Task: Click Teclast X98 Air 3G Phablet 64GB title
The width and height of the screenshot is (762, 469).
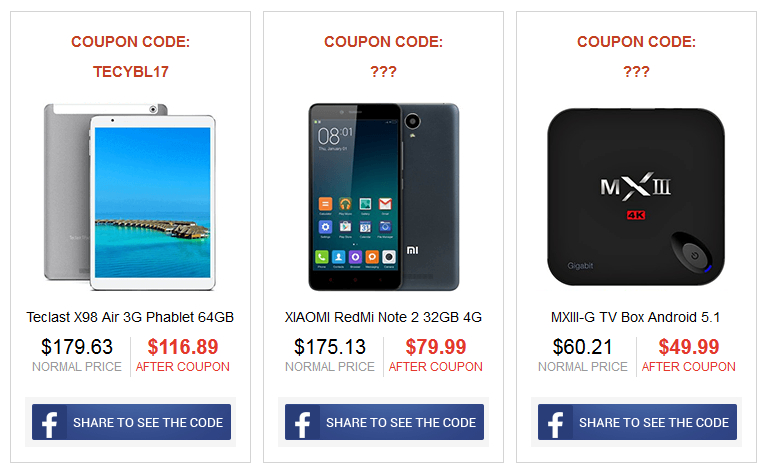Action: 130,318
